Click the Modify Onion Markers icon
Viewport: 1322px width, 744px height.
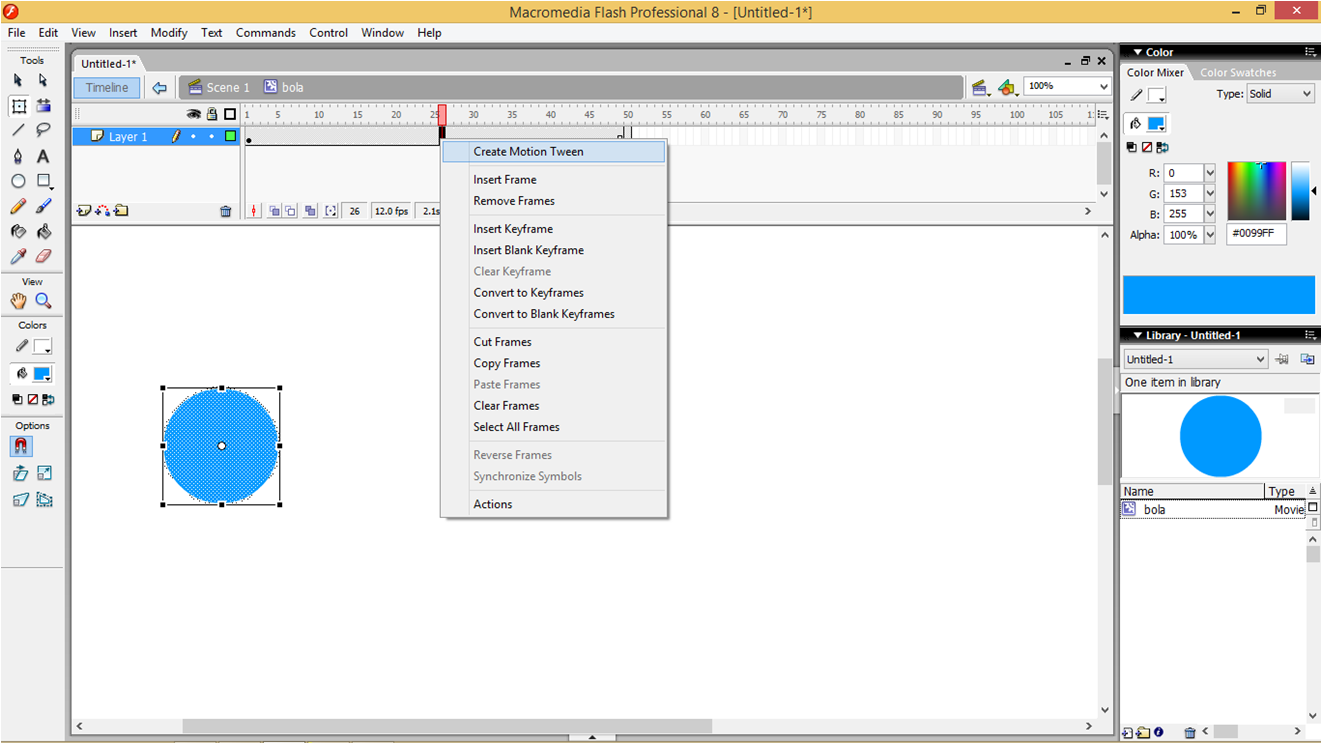(331, 211)
